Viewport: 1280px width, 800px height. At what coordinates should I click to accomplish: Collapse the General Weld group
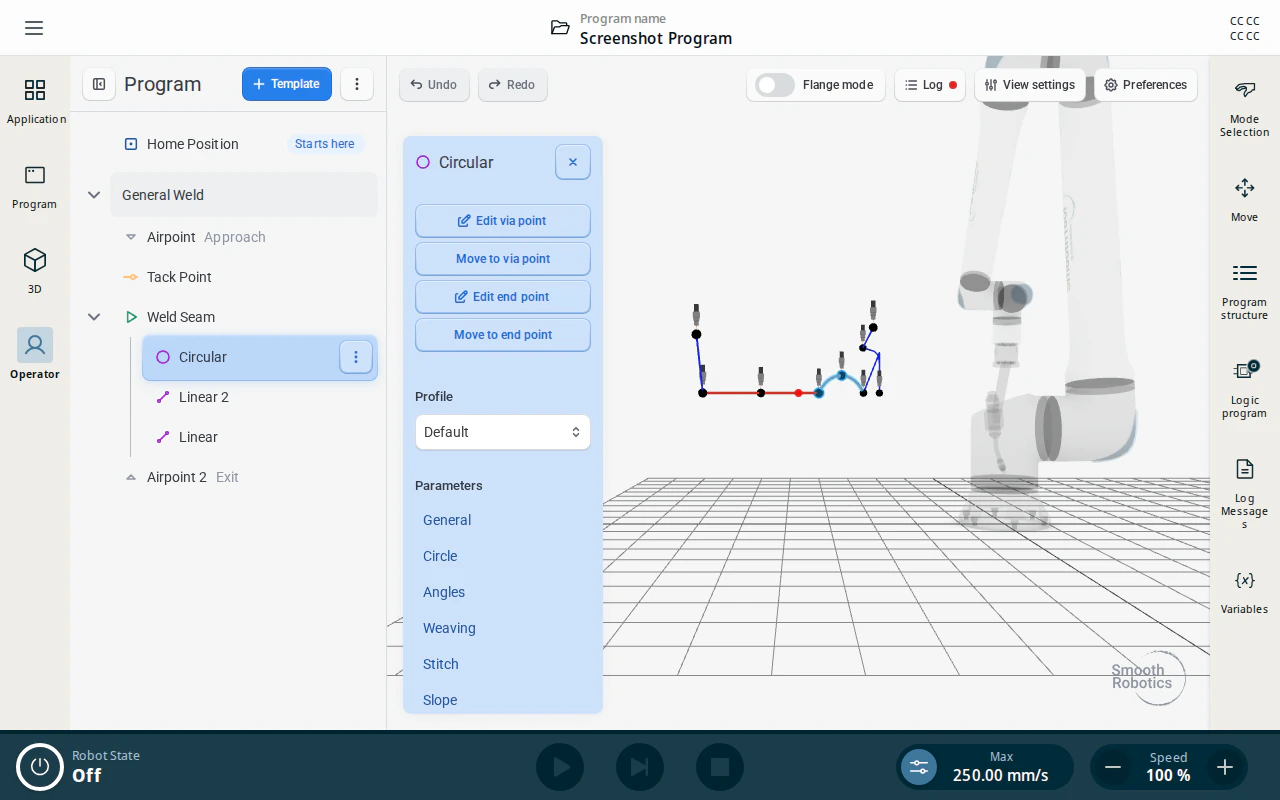[94, 195]
